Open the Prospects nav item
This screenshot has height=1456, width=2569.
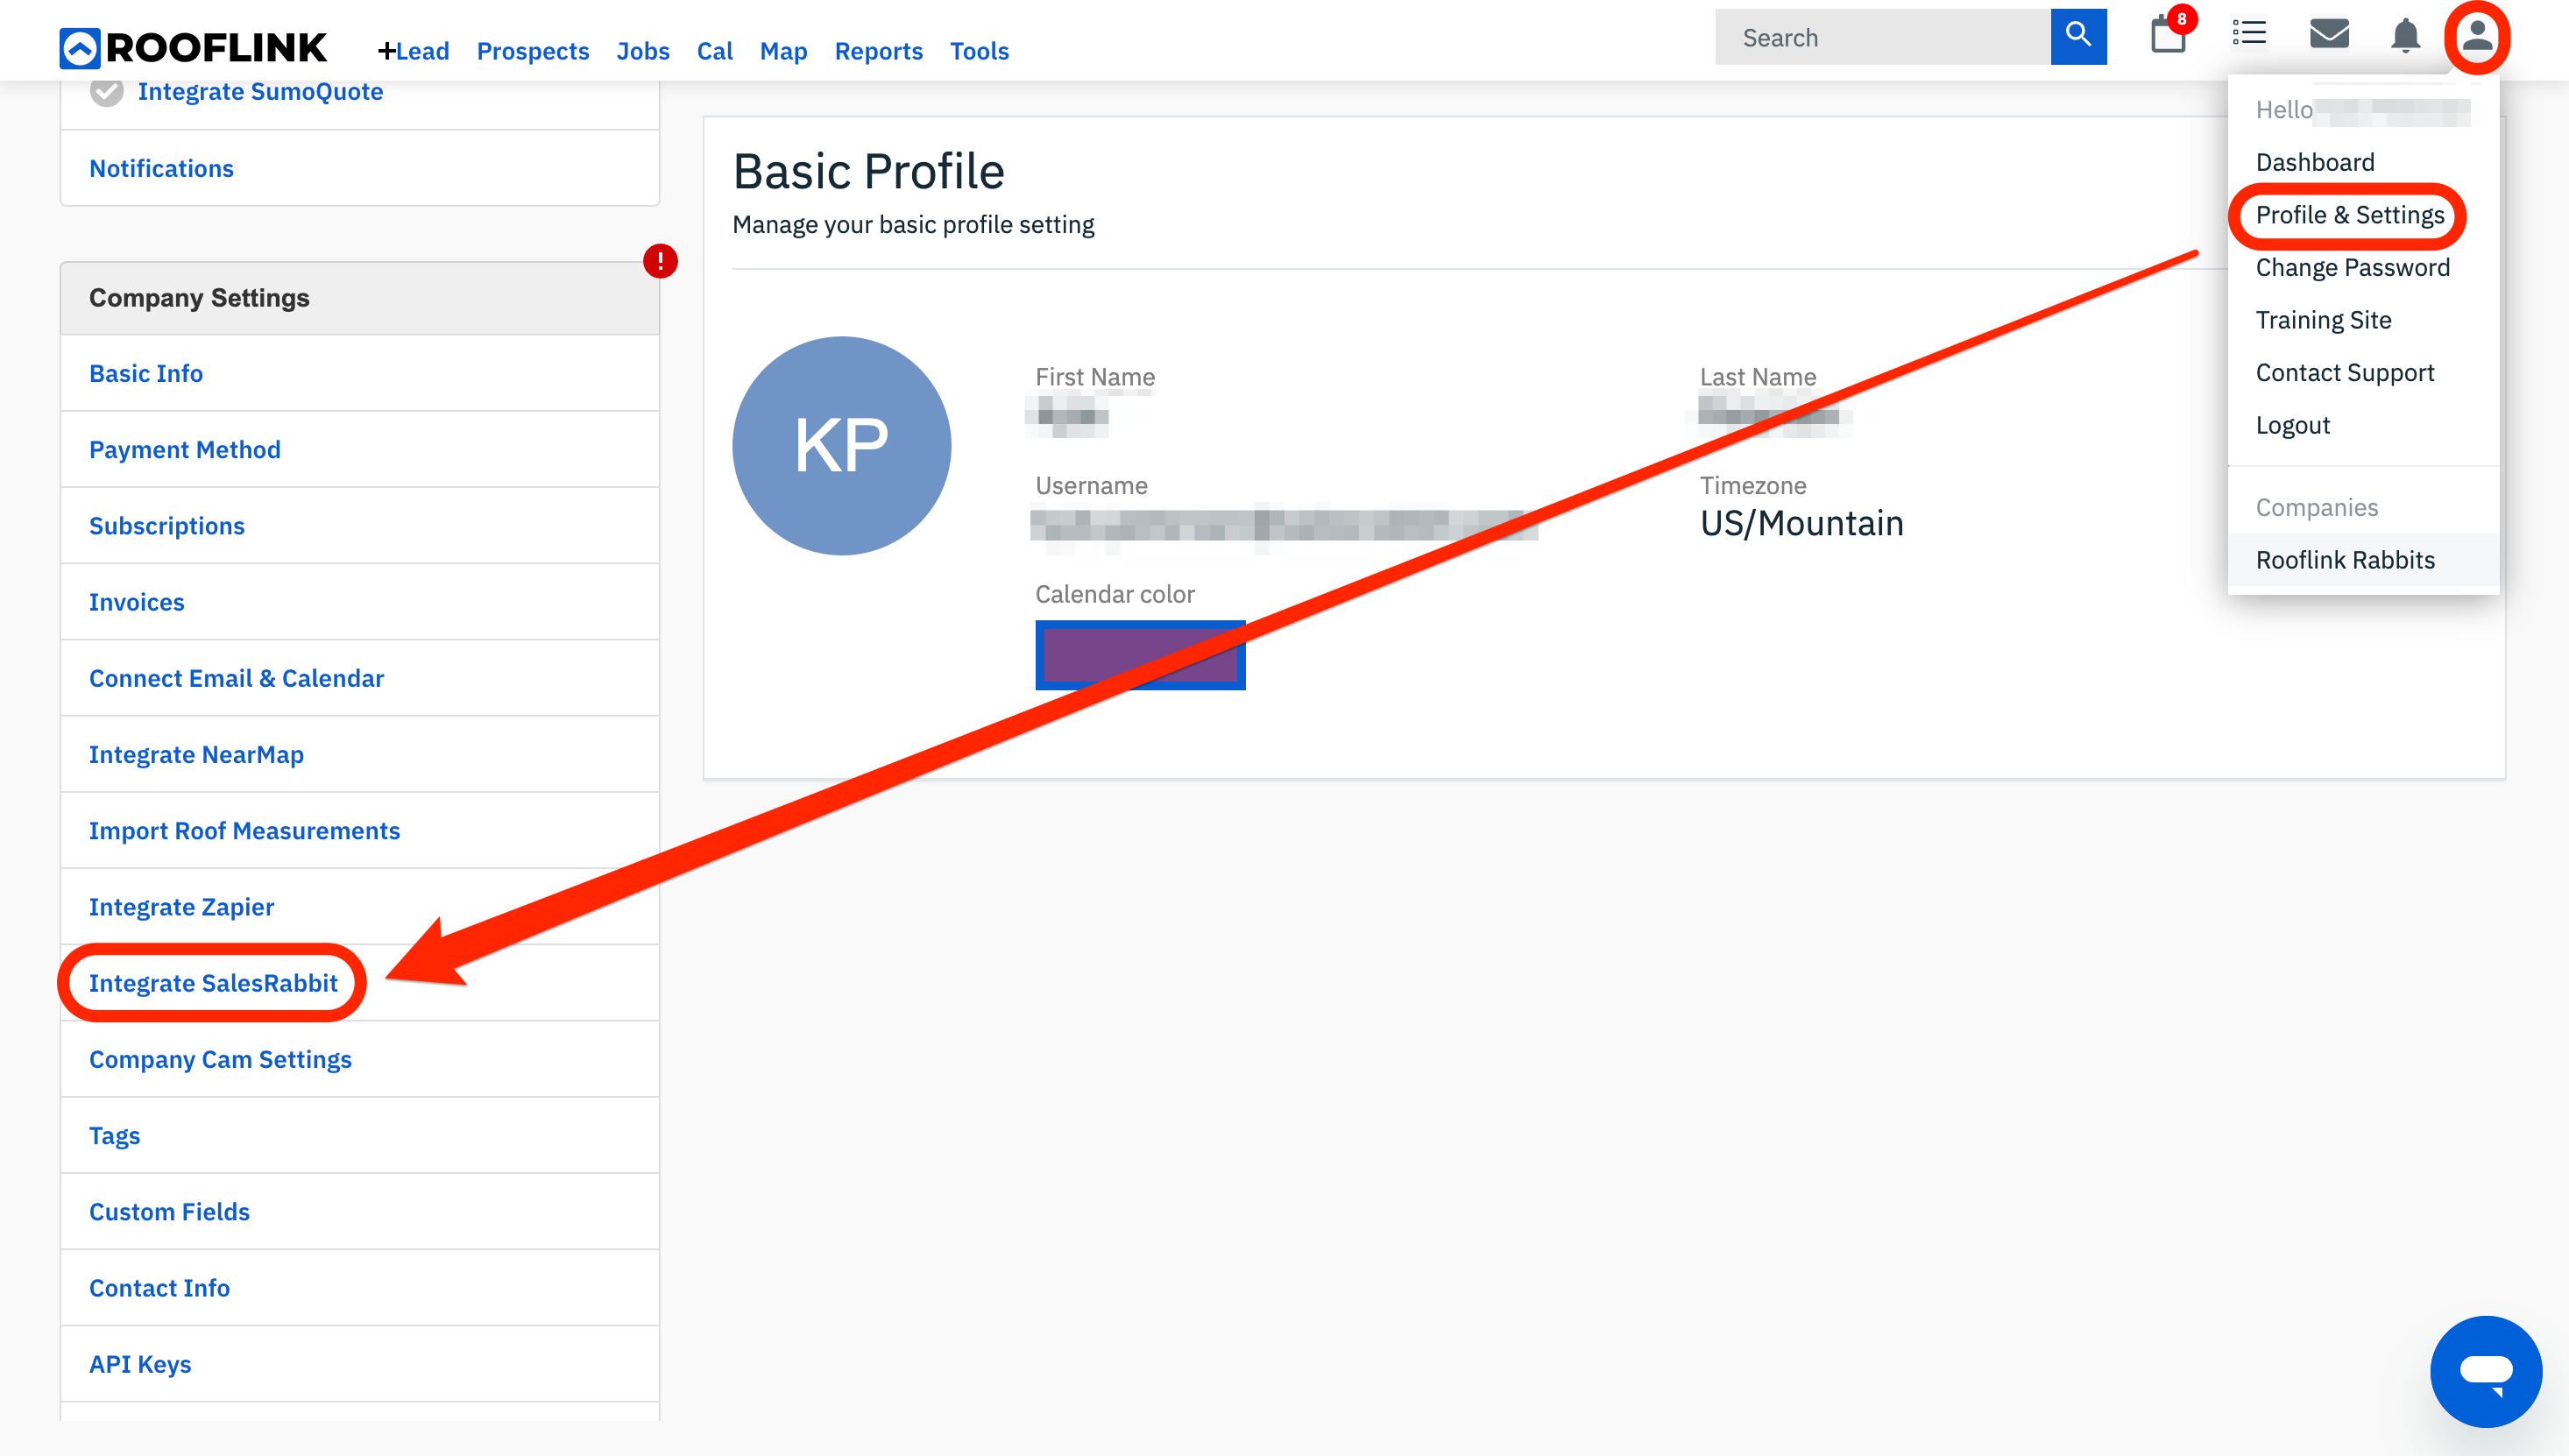(533, 51)
